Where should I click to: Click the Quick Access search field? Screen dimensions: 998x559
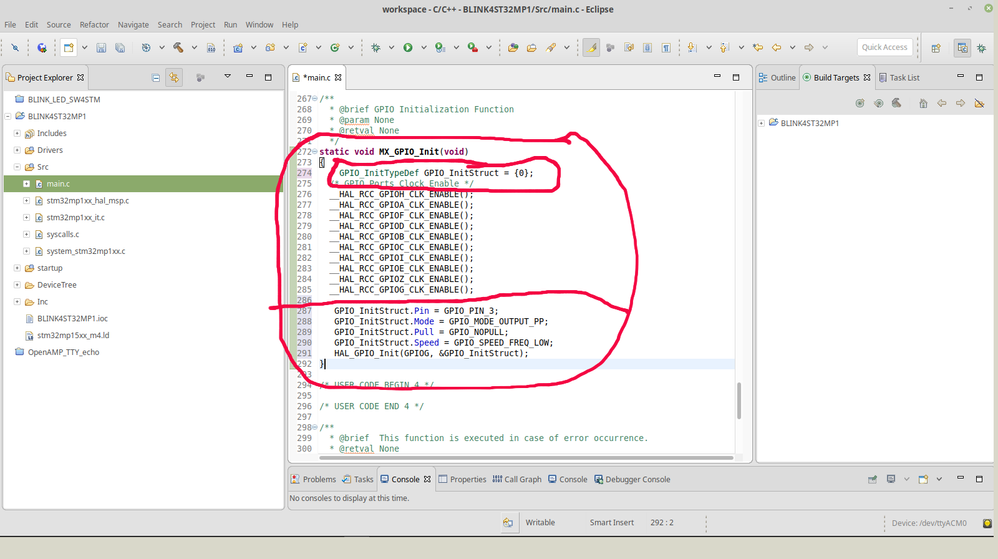tap(884, 47)
